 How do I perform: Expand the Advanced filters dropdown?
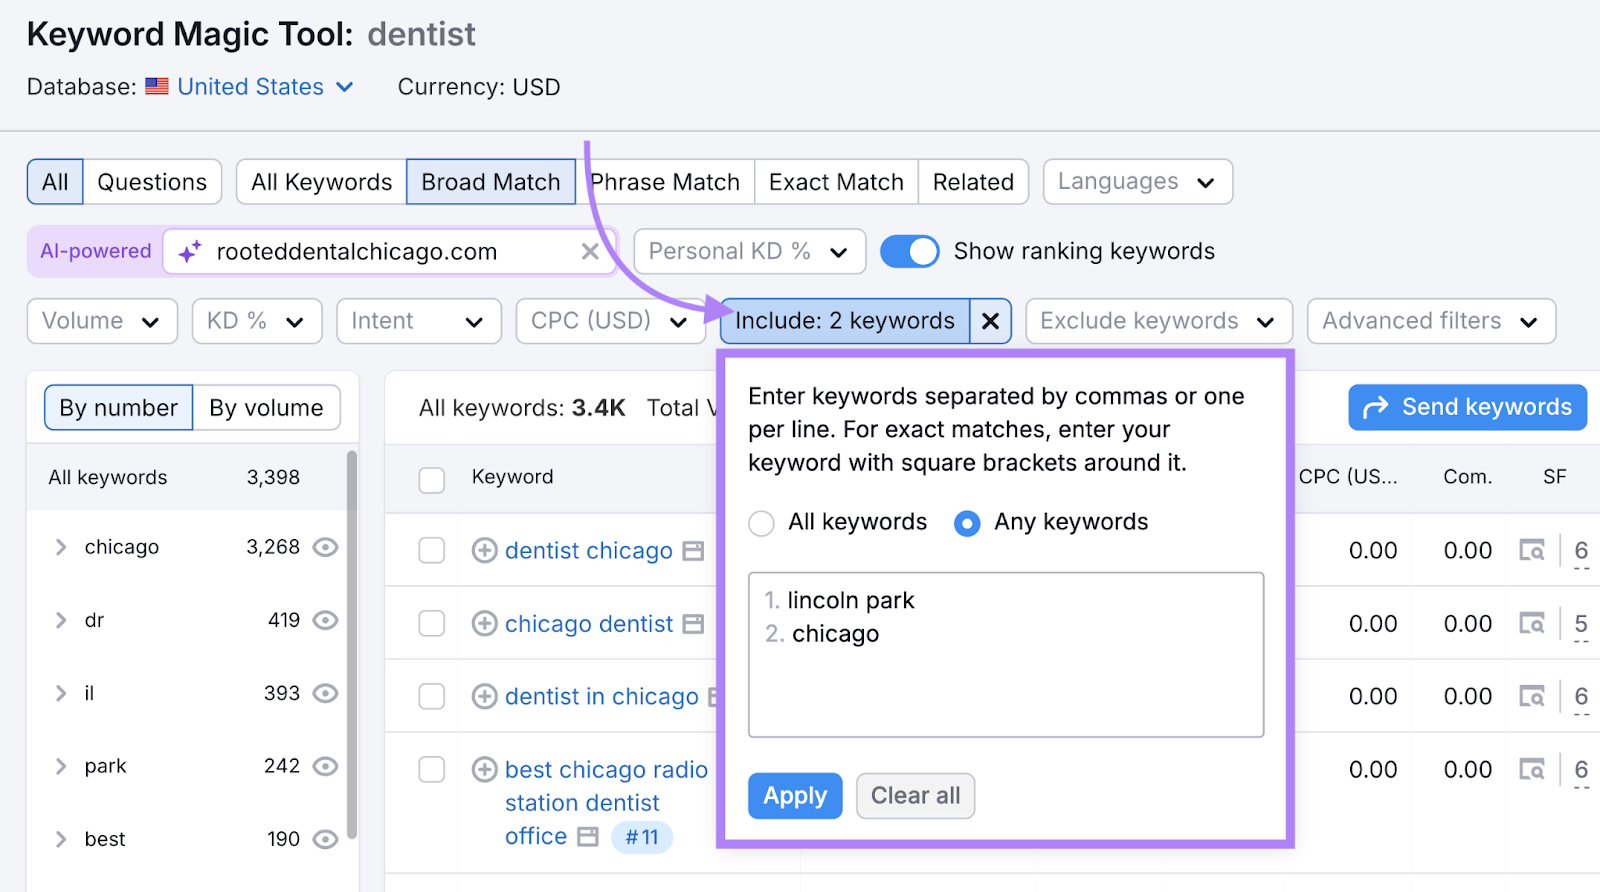[1430, 321]
